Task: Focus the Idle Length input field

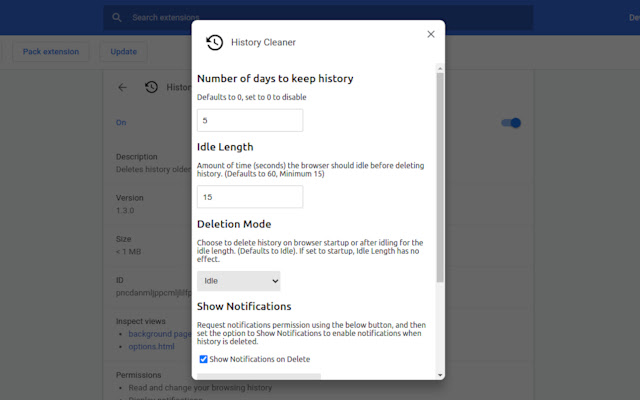Action: click(250, 197)
